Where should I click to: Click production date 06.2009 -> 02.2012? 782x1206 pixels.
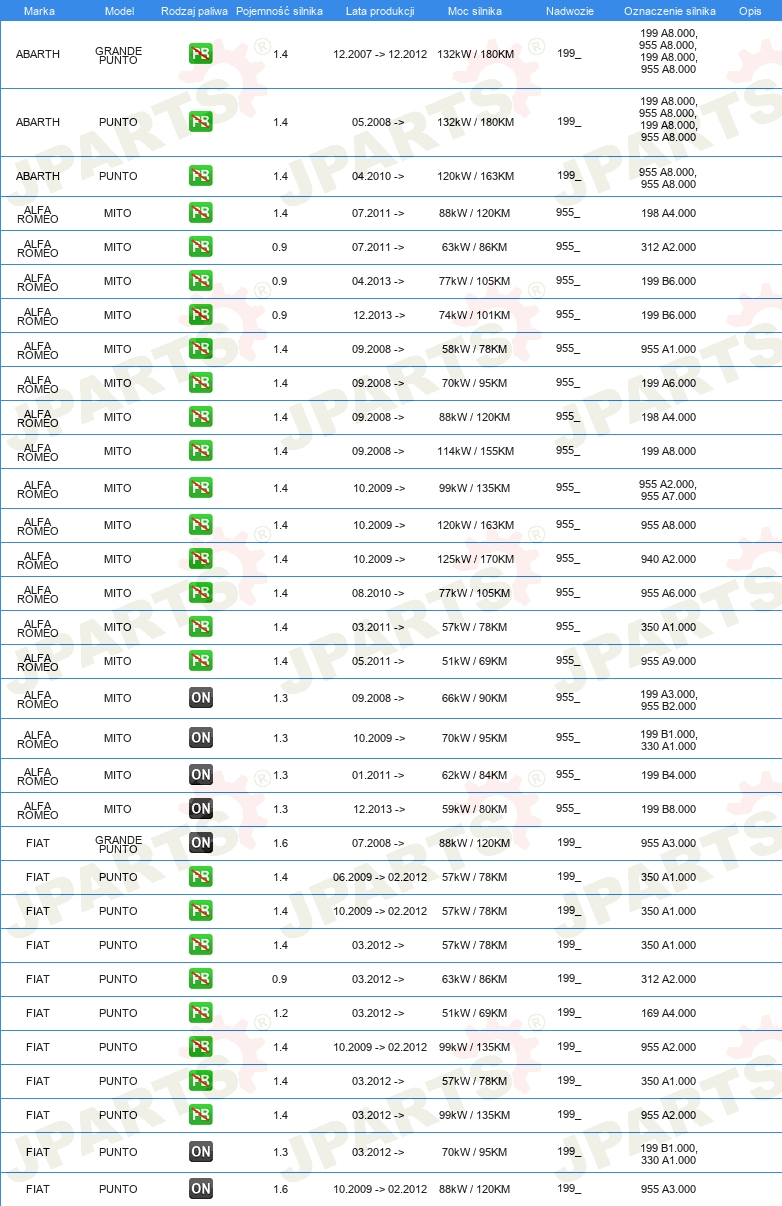pos(380,877)
